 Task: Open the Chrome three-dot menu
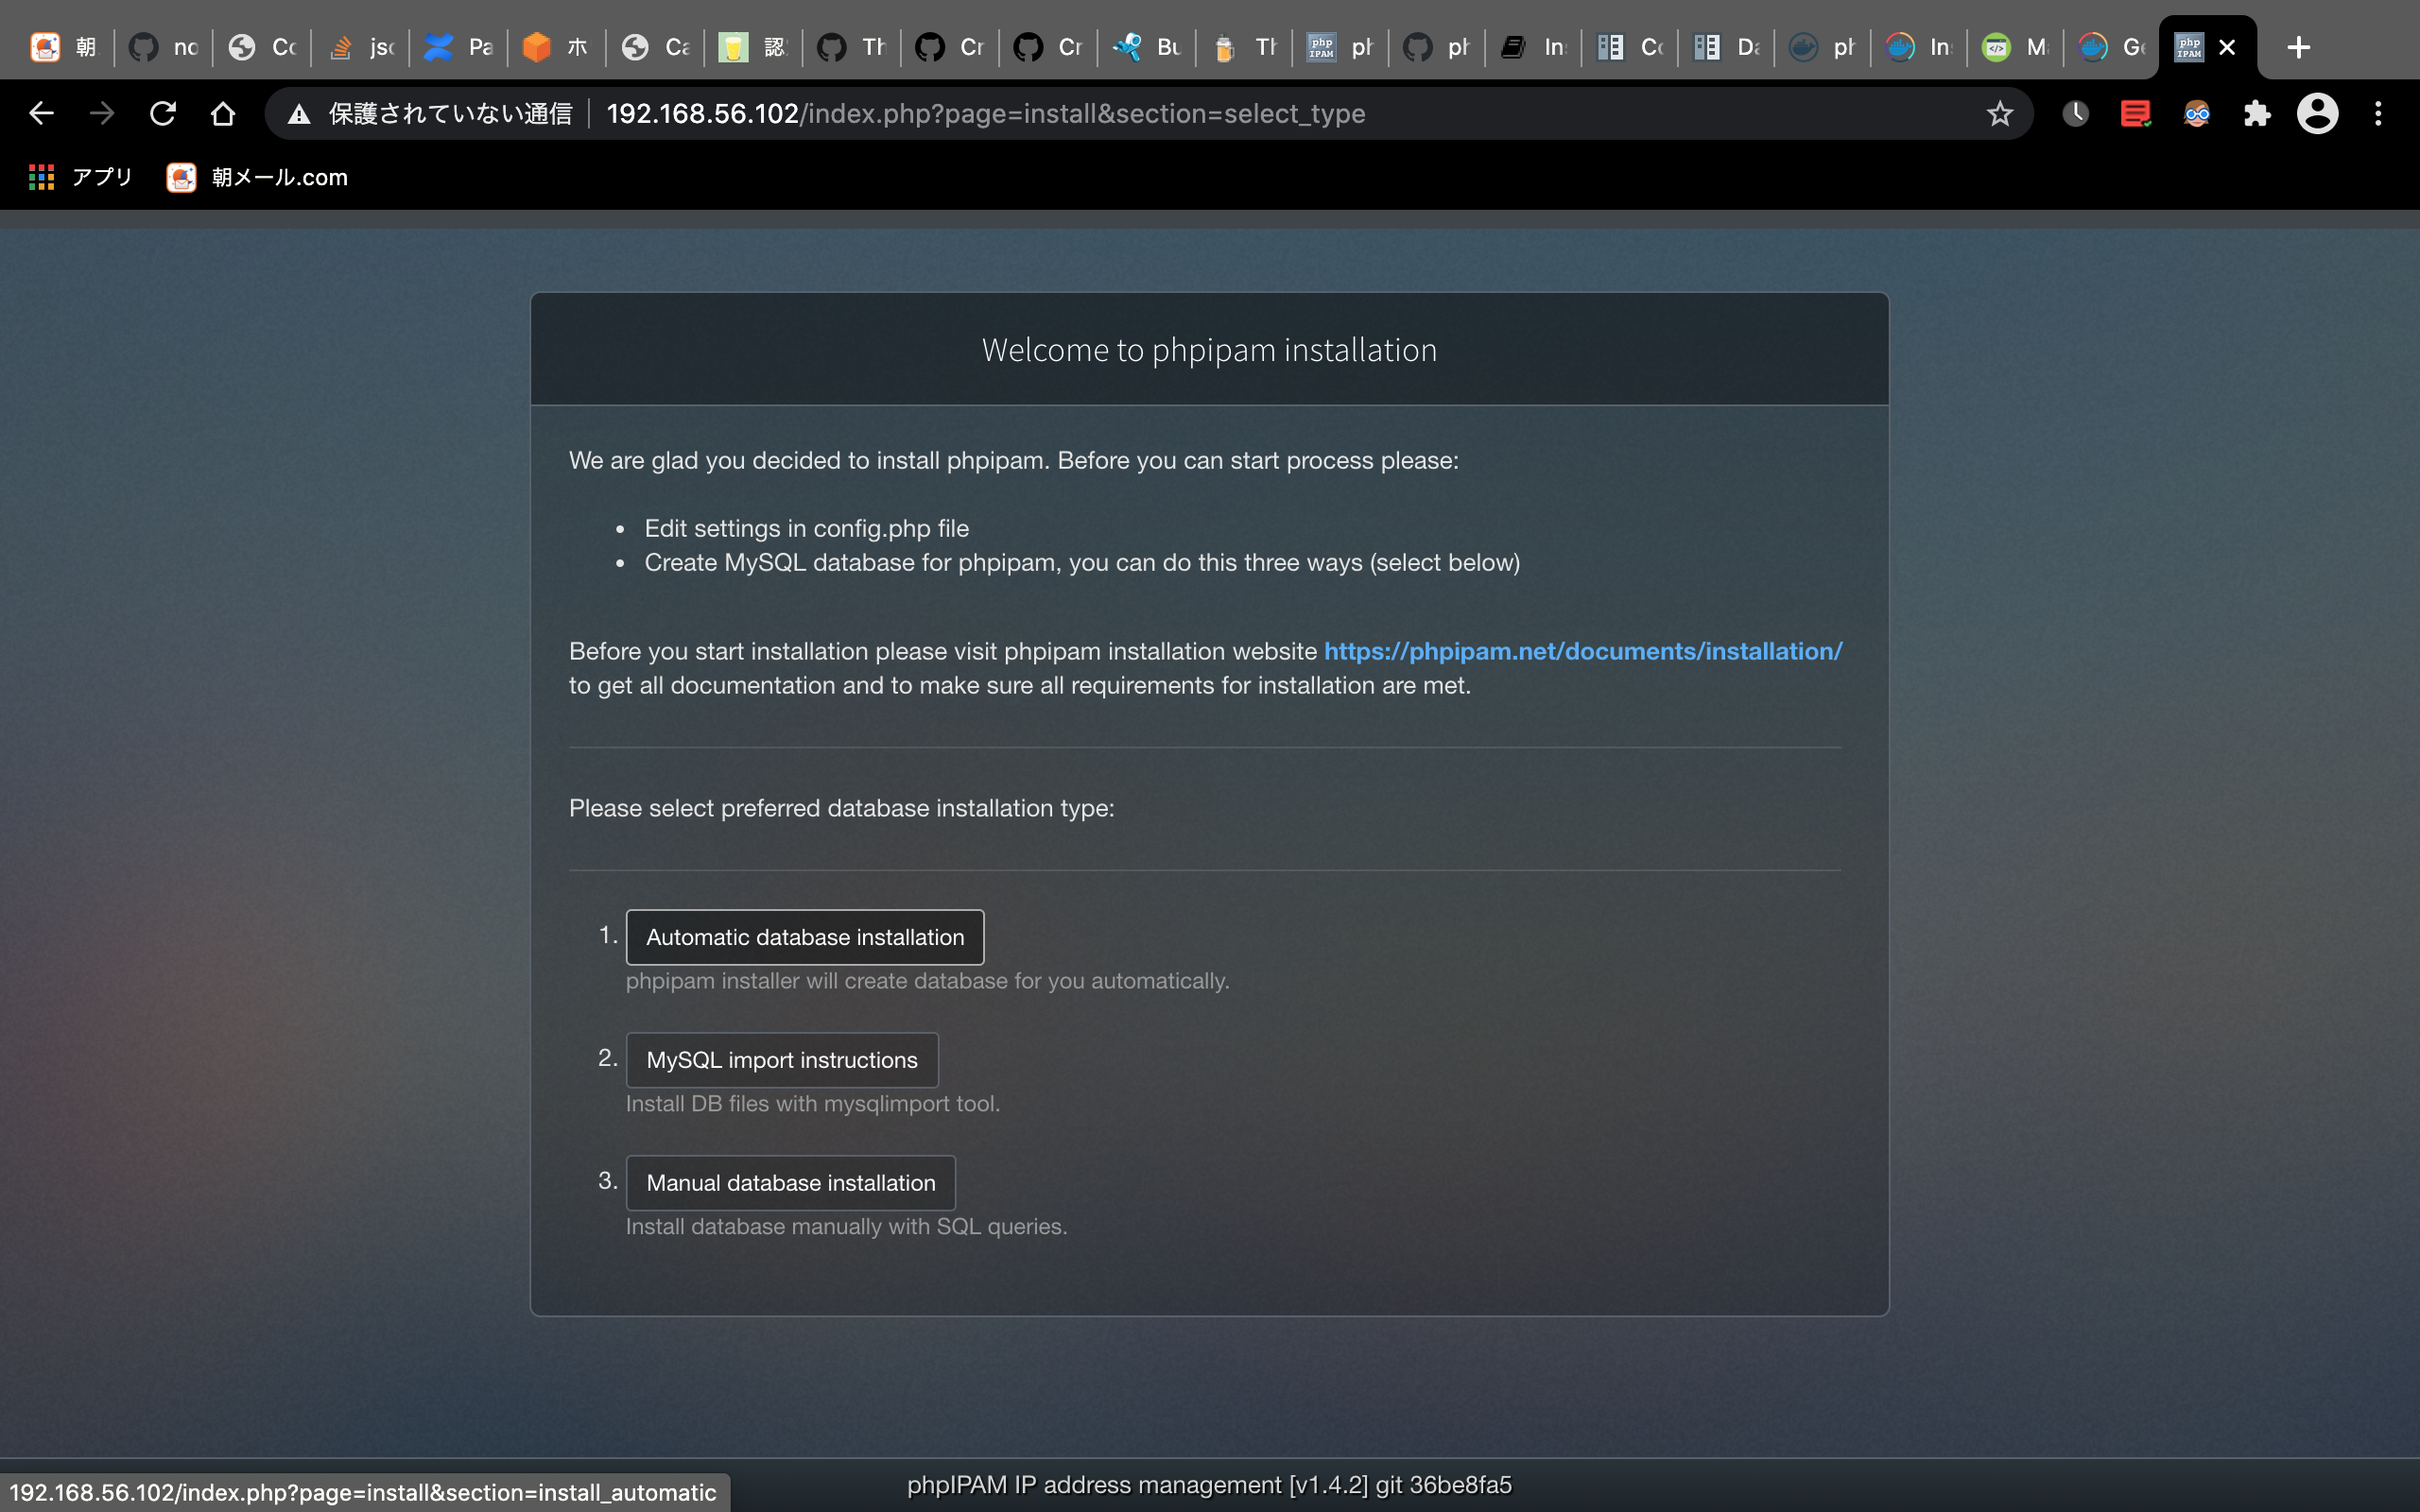[x=2378, y=113]
